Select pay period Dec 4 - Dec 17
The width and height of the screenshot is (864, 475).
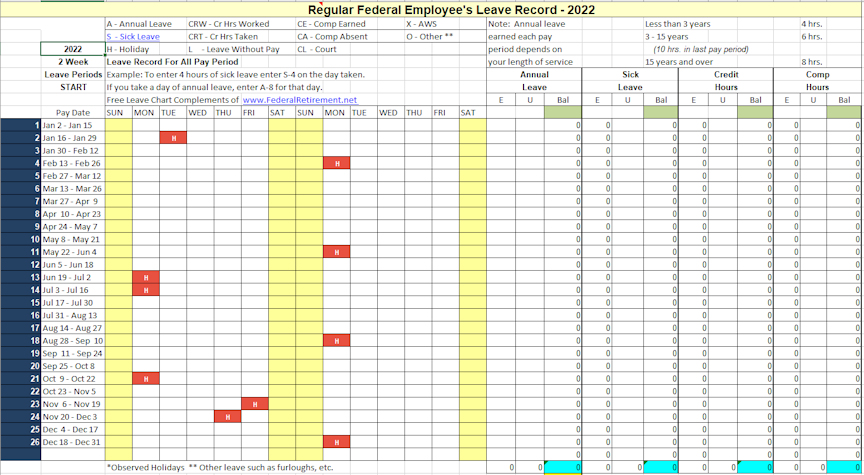tap(73, 429)
